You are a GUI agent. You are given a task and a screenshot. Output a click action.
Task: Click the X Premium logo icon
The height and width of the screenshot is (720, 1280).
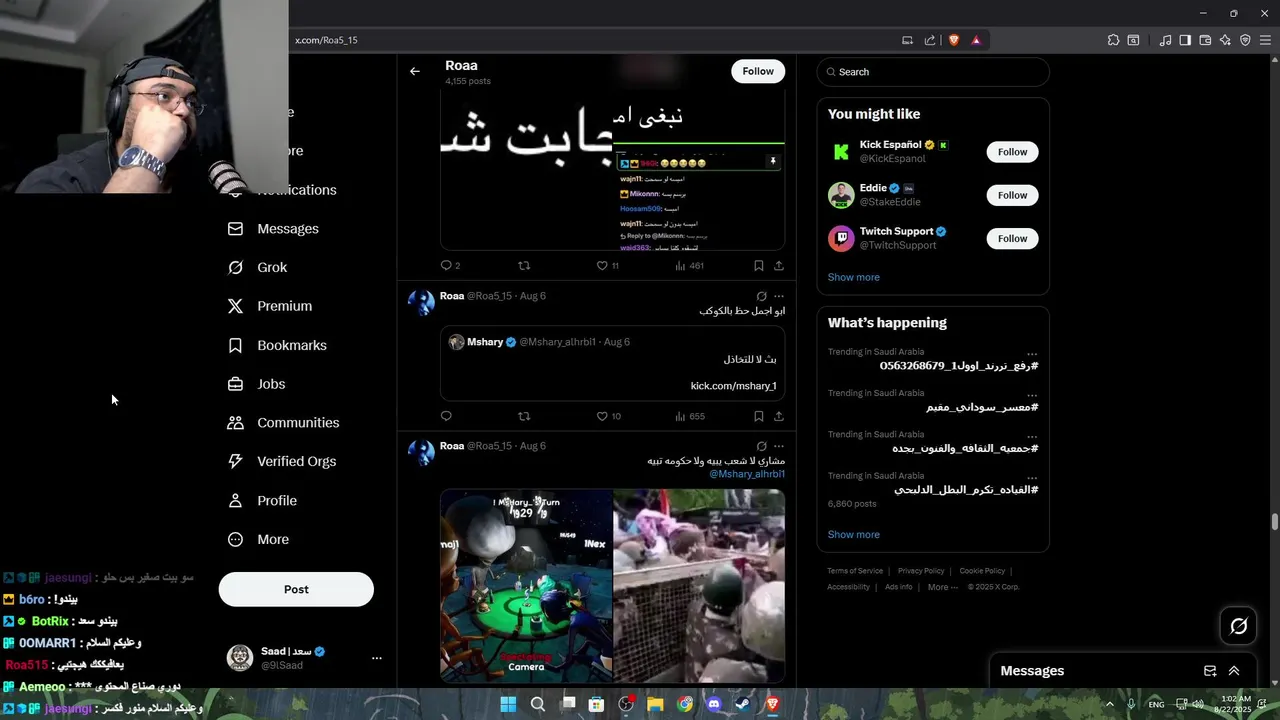click(235, 306)
